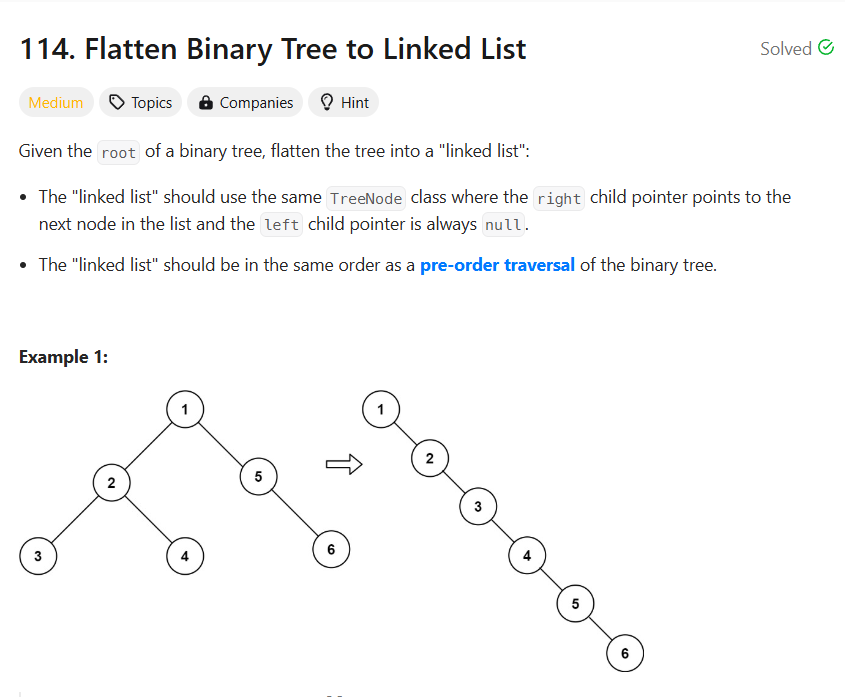Viewport: 845px width, 697px height.
Task: Click the hollow arrow between the trees
Action: 344,464
